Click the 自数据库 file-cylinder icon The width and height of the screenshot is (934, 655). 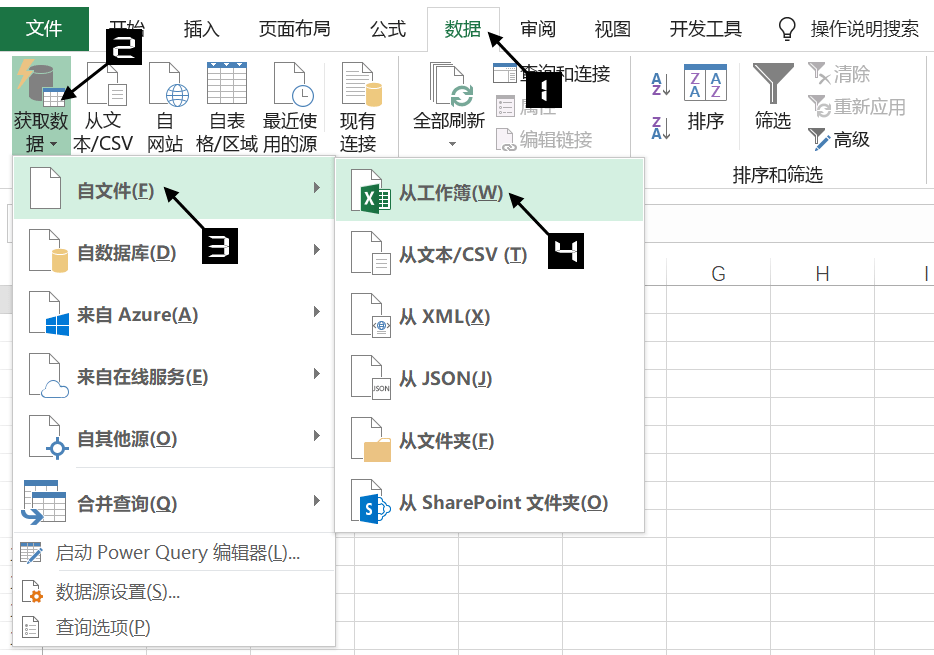tap(48, 251)
